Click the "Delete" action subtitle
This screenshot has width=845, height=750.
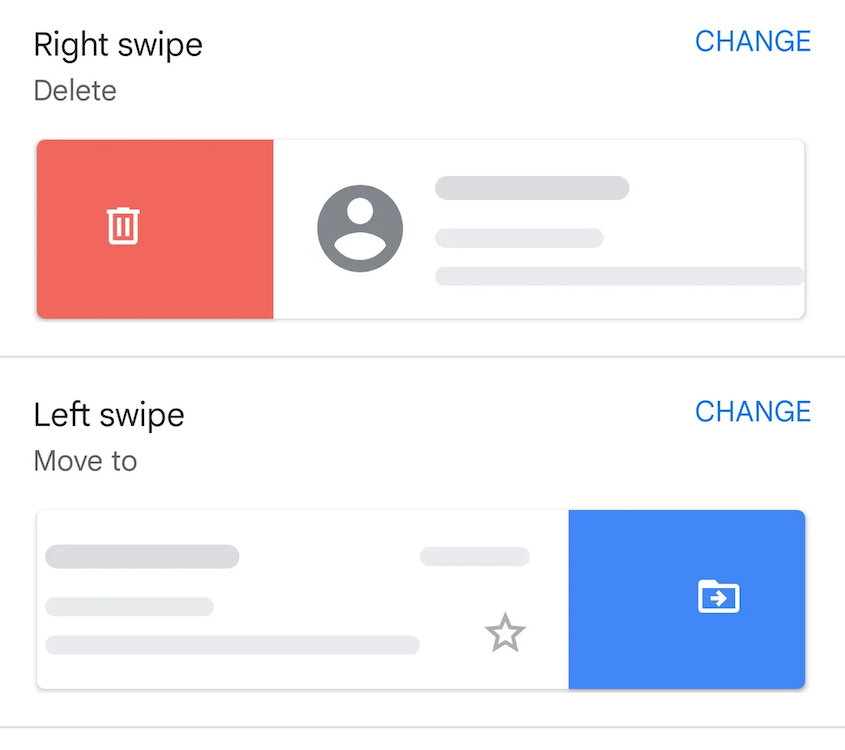[x=75, y=91]
